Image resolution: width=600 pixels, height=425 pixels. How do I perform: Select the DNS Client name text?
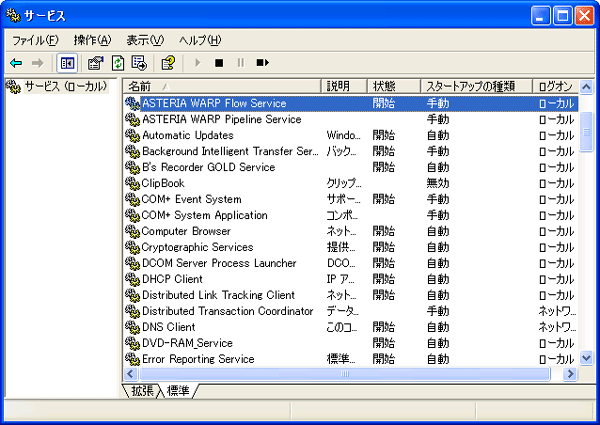tap(169, 327)
